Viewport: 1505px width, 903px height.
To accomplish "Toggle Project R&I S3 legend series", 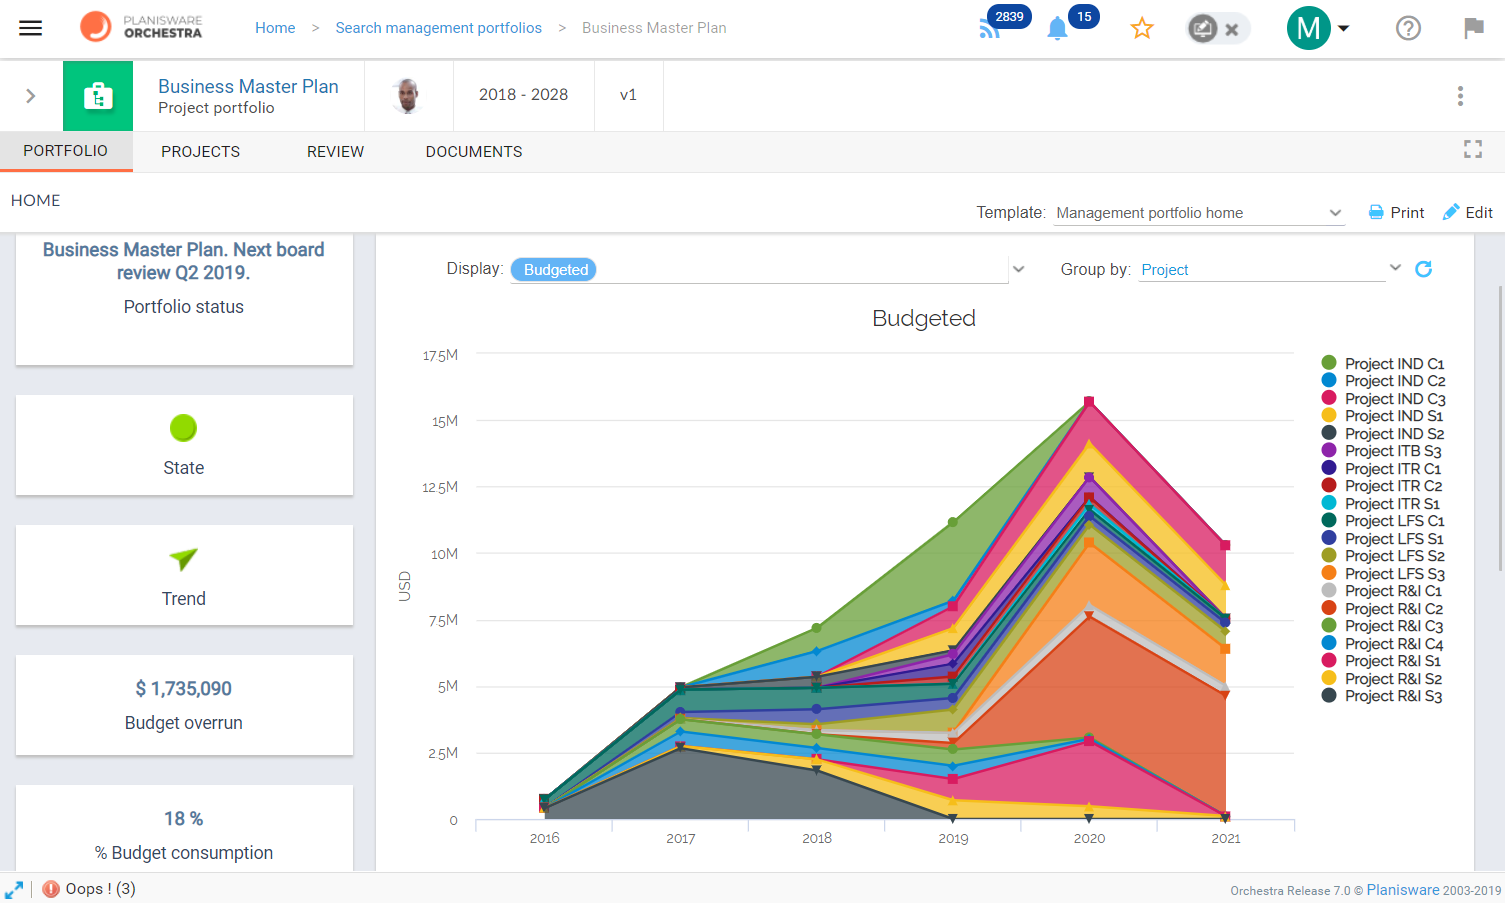I will 1382,696.
